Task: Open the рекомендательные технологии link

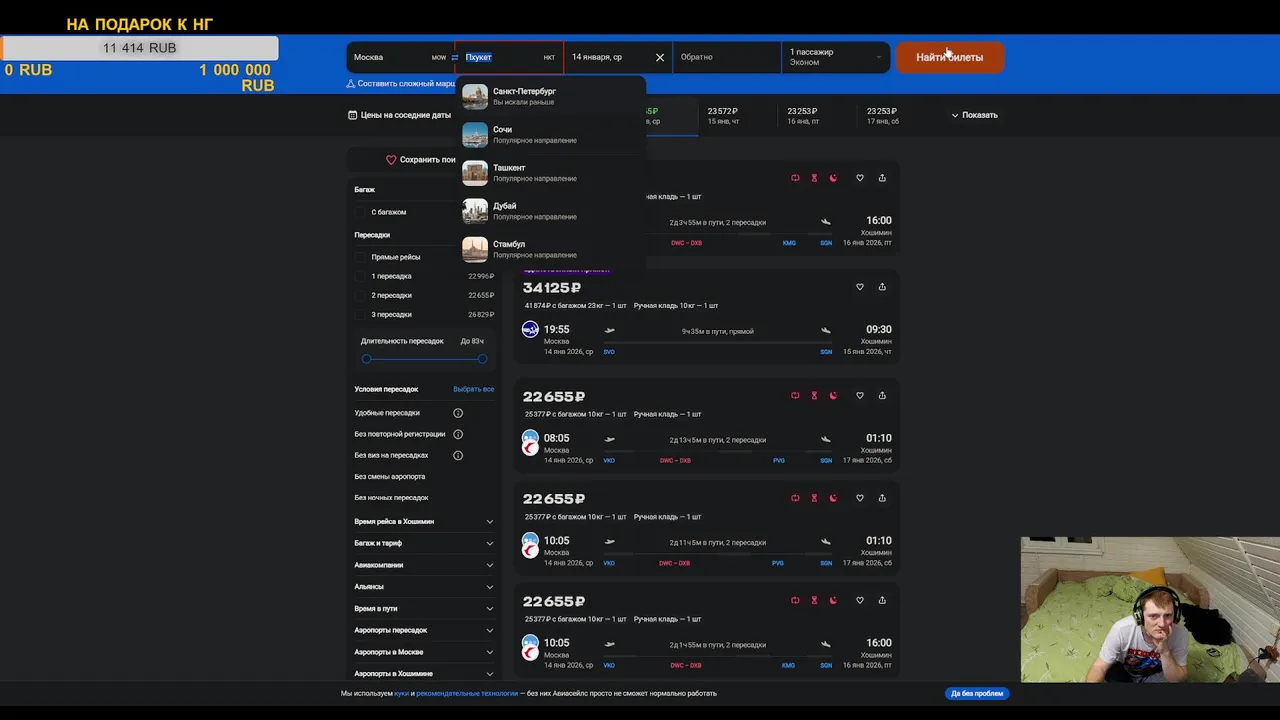Action: [x=467, y=693]
